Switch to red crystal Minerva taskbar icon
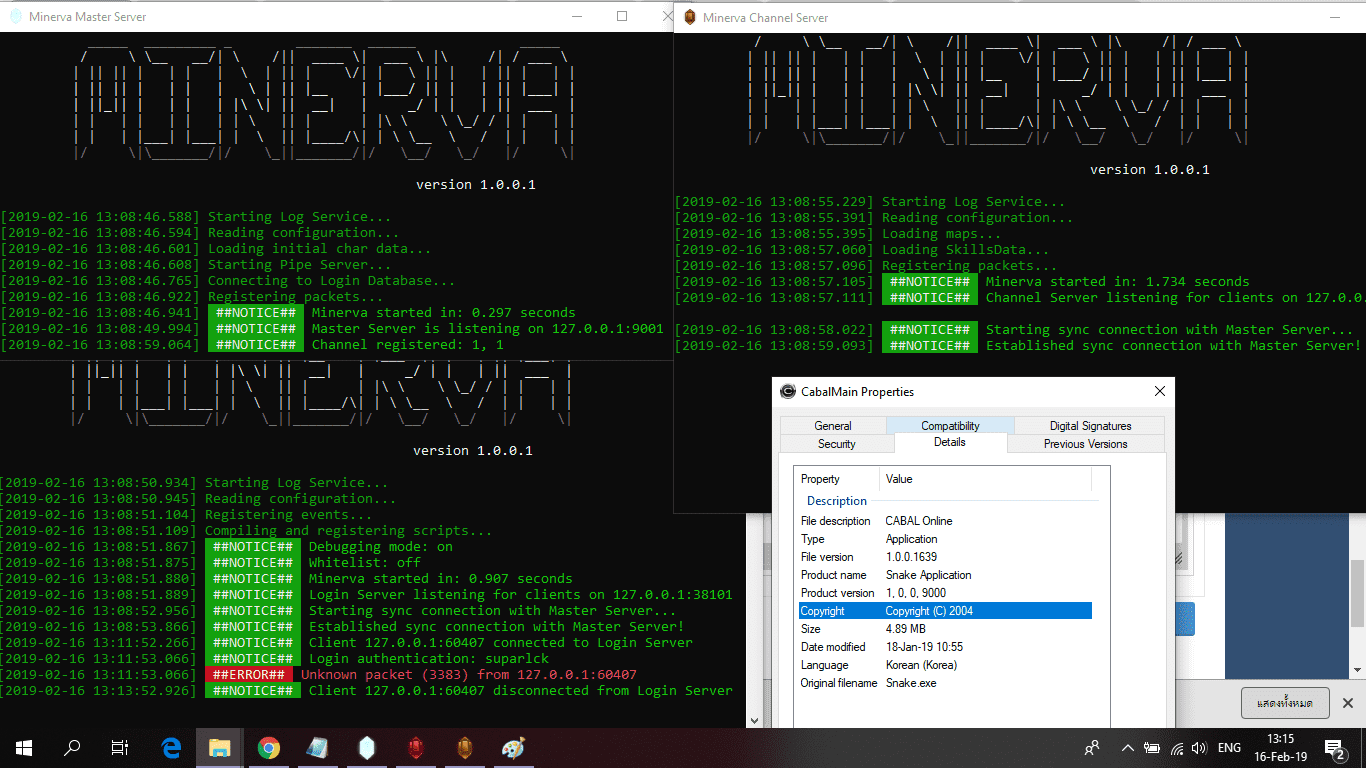 click(x=415, y=747)
